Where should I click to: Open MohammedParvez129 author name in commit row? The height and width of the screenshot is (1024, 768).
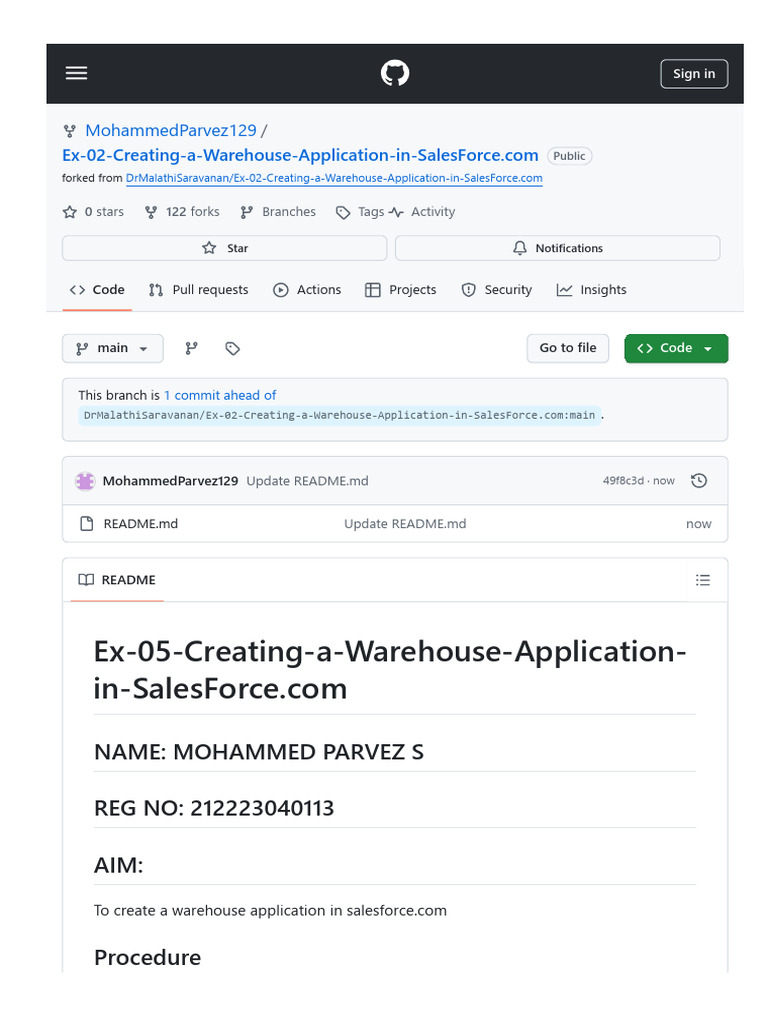click(x=170, y=481)
